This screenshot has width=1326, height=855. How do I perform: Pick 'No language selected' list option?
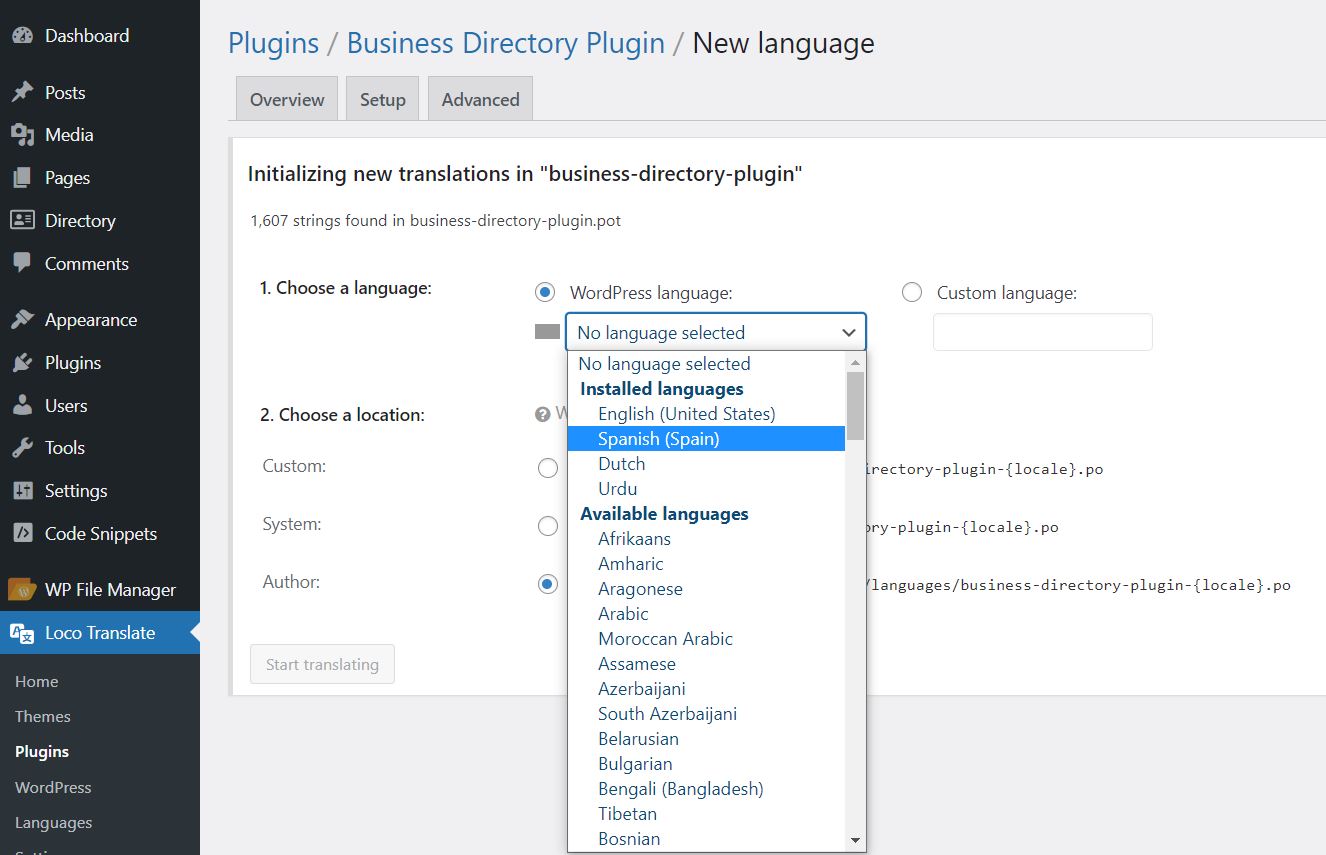706,364
